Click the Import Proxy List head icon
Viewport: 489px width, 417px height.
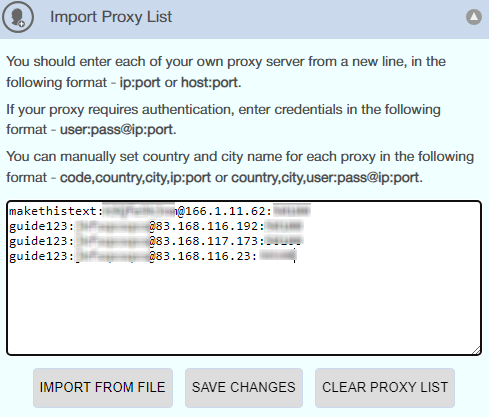(18, 17)
